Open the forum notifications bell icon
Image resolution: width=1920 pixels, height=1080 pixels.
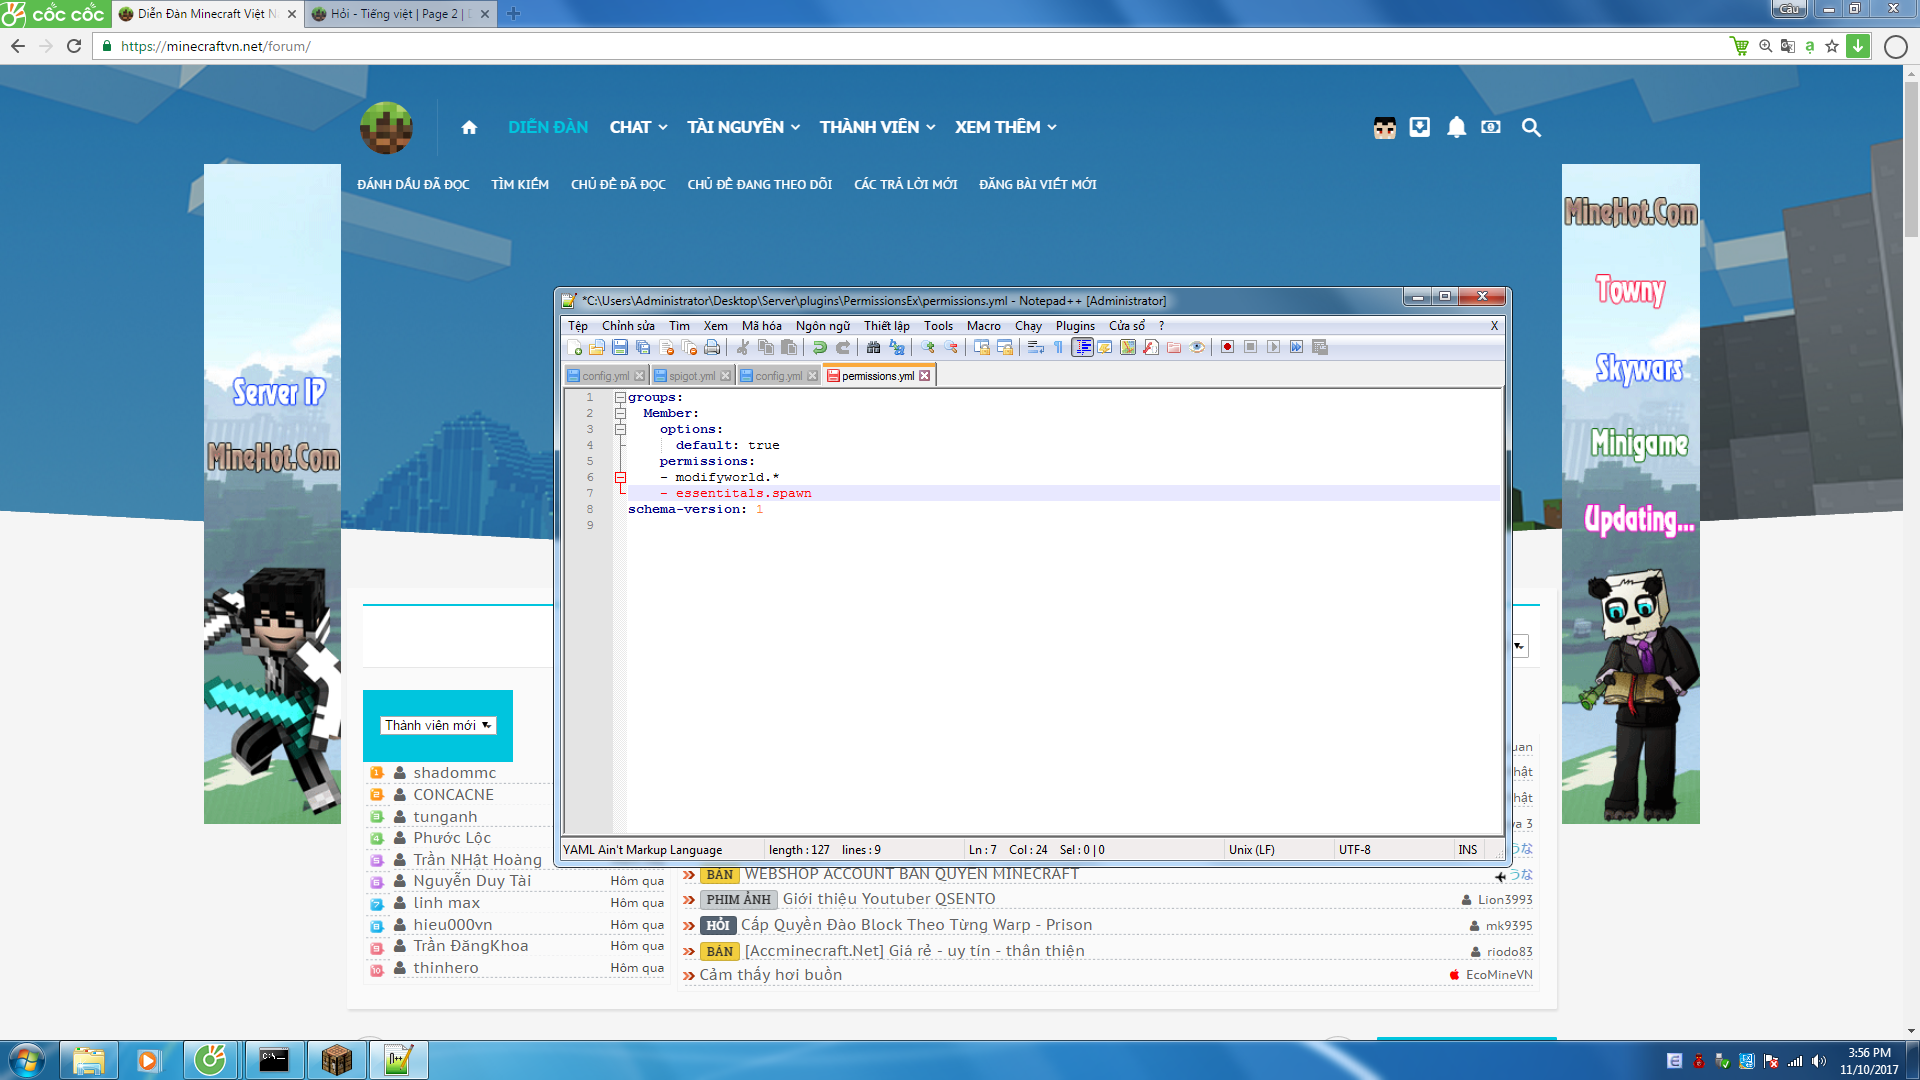pos(1456,127)
